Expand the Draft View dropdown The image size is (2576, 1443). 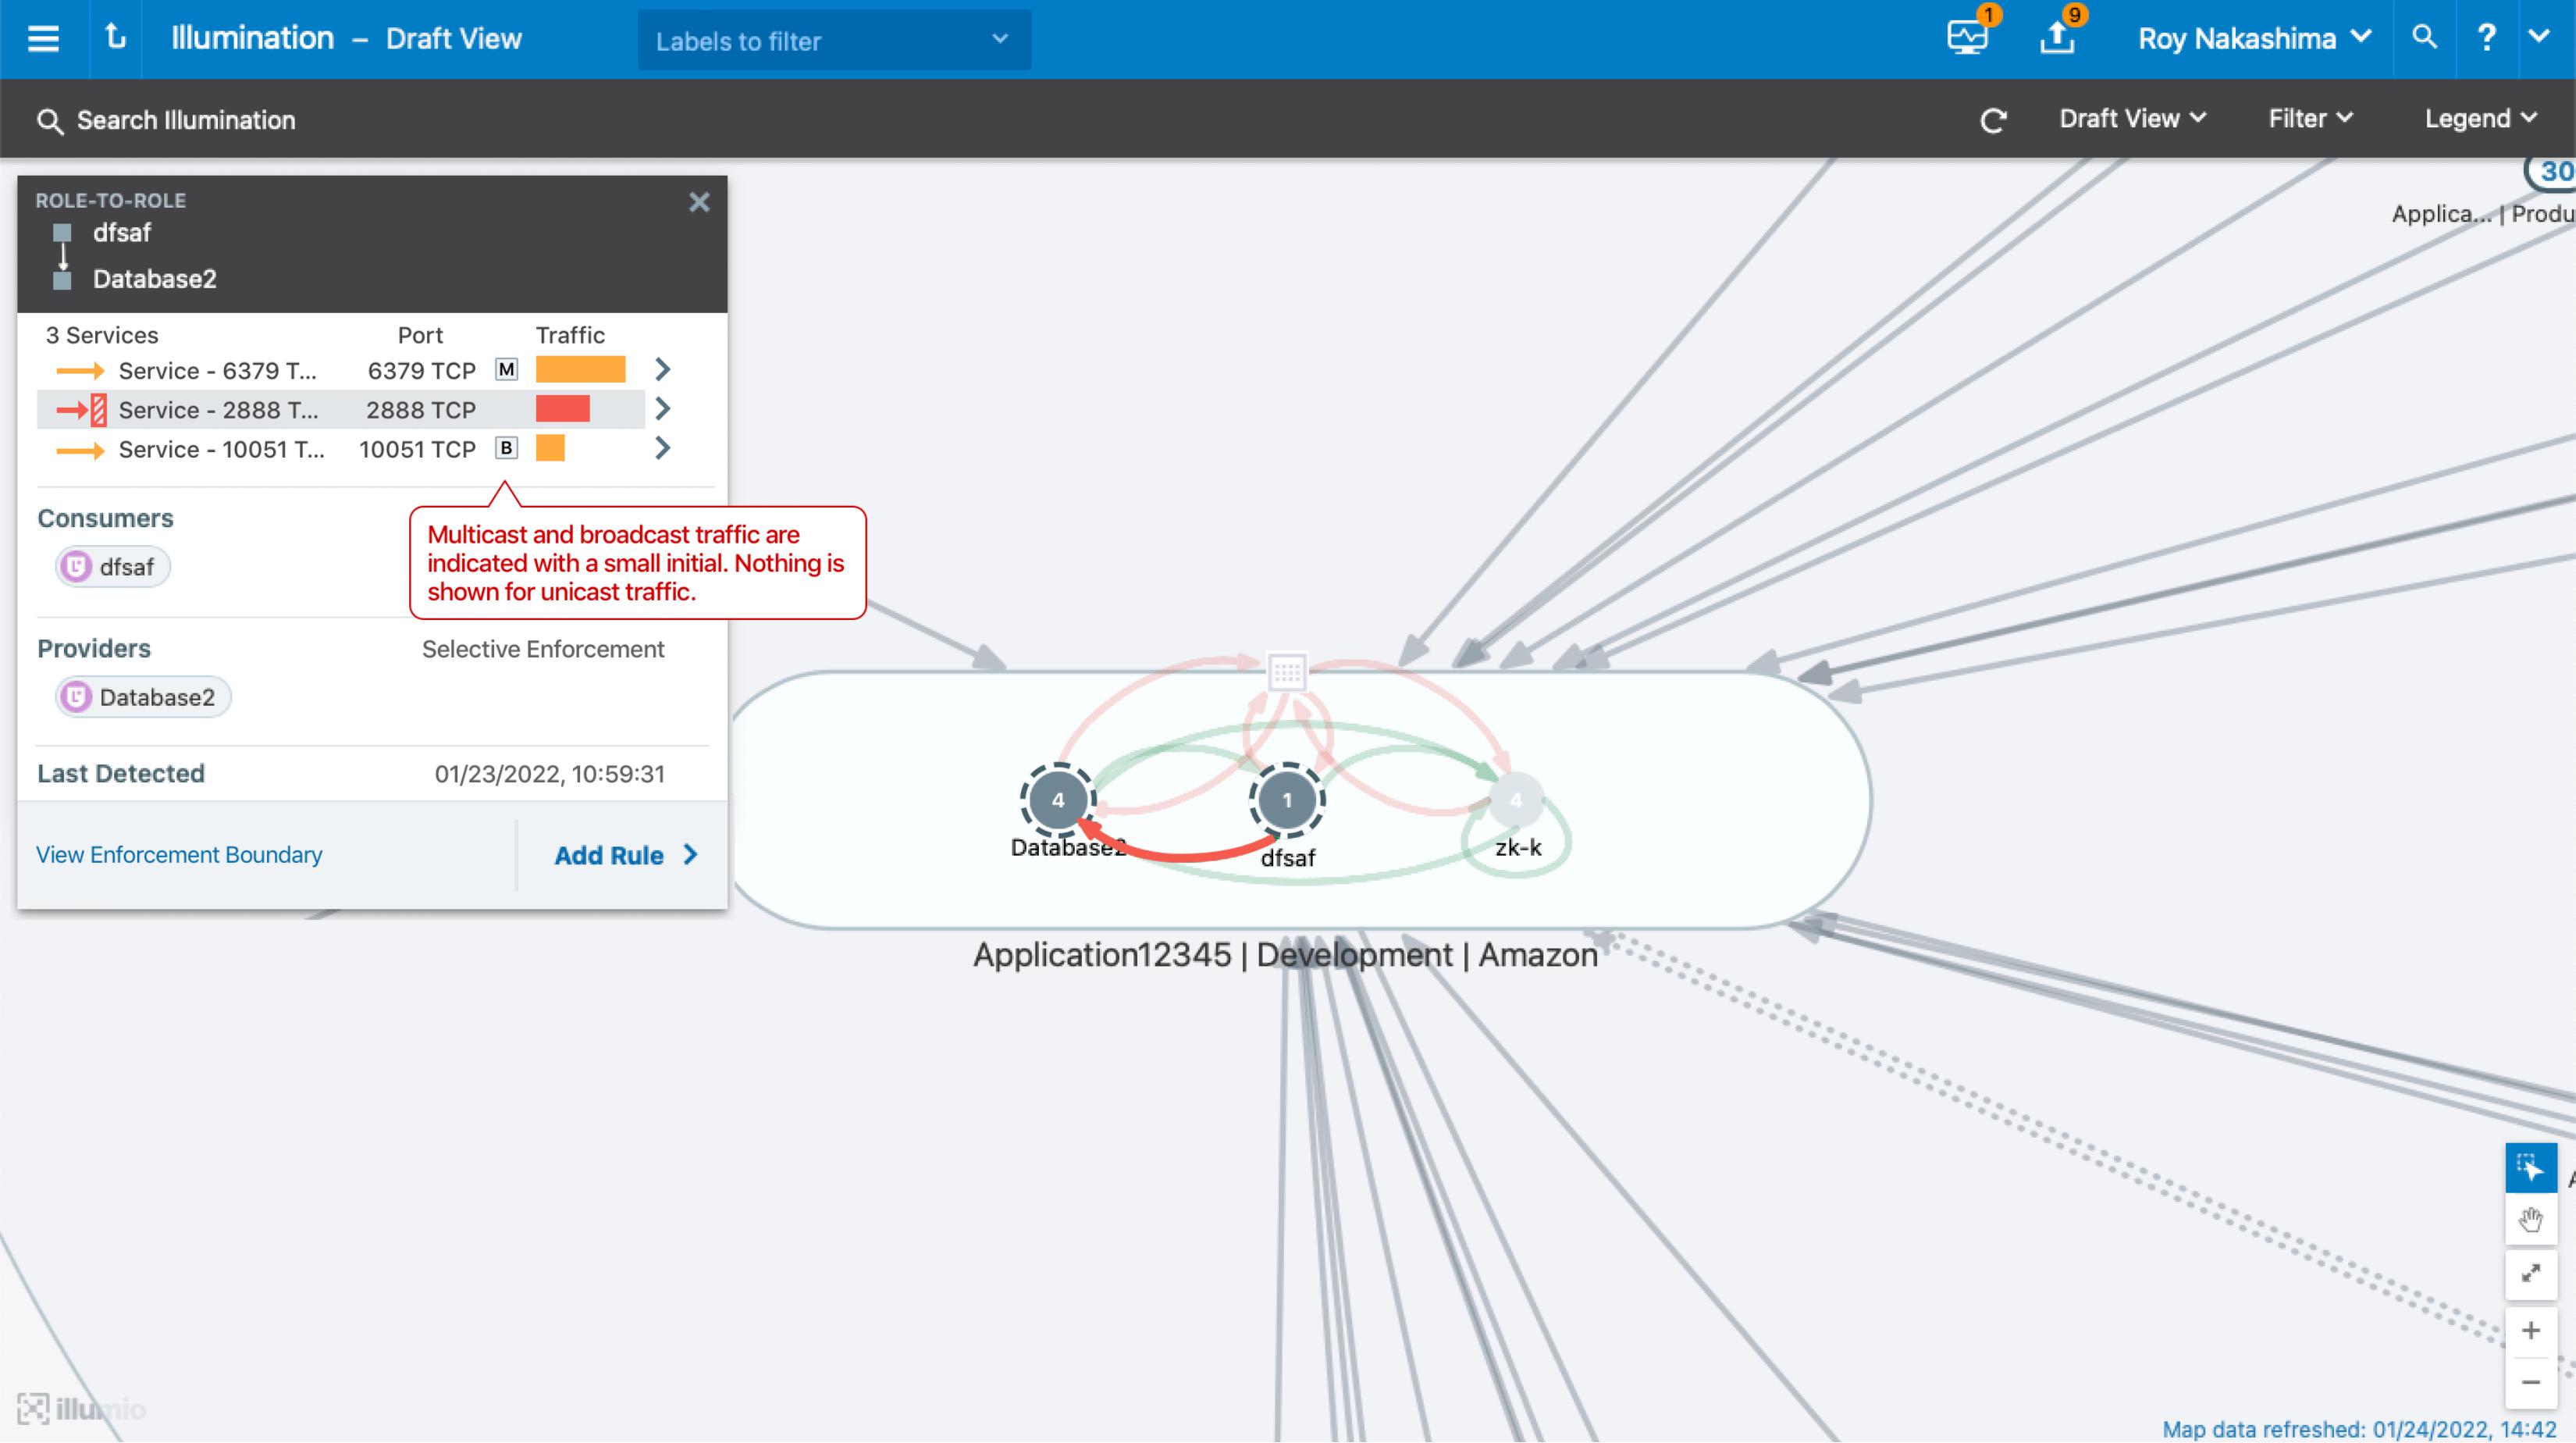click(x=2132, y=119)
